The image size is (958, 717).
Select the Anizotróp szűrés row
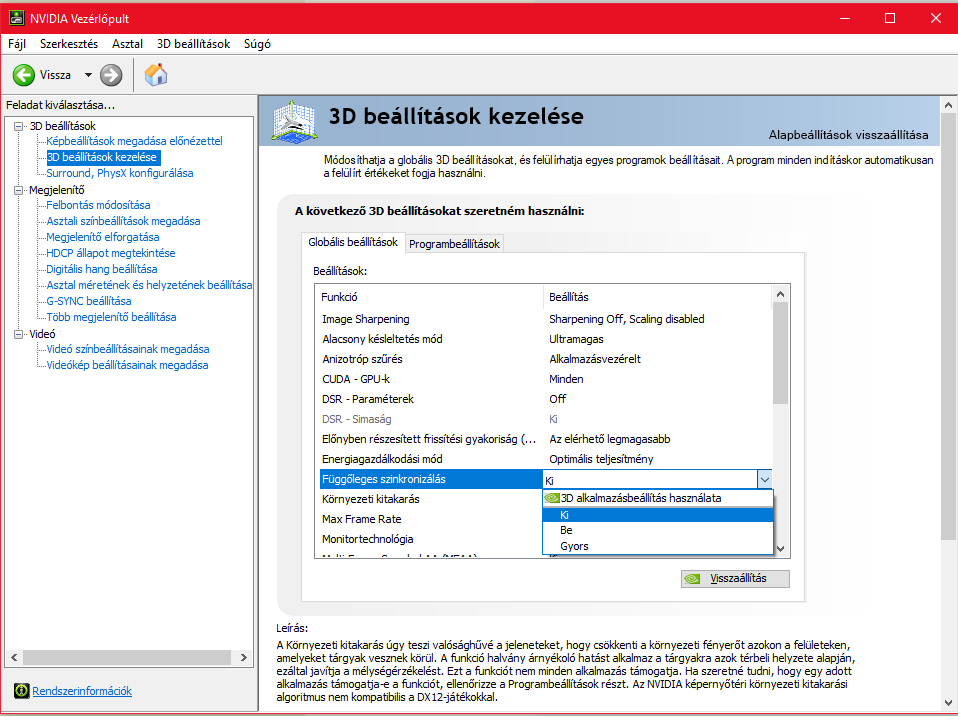tap(546, 359)
